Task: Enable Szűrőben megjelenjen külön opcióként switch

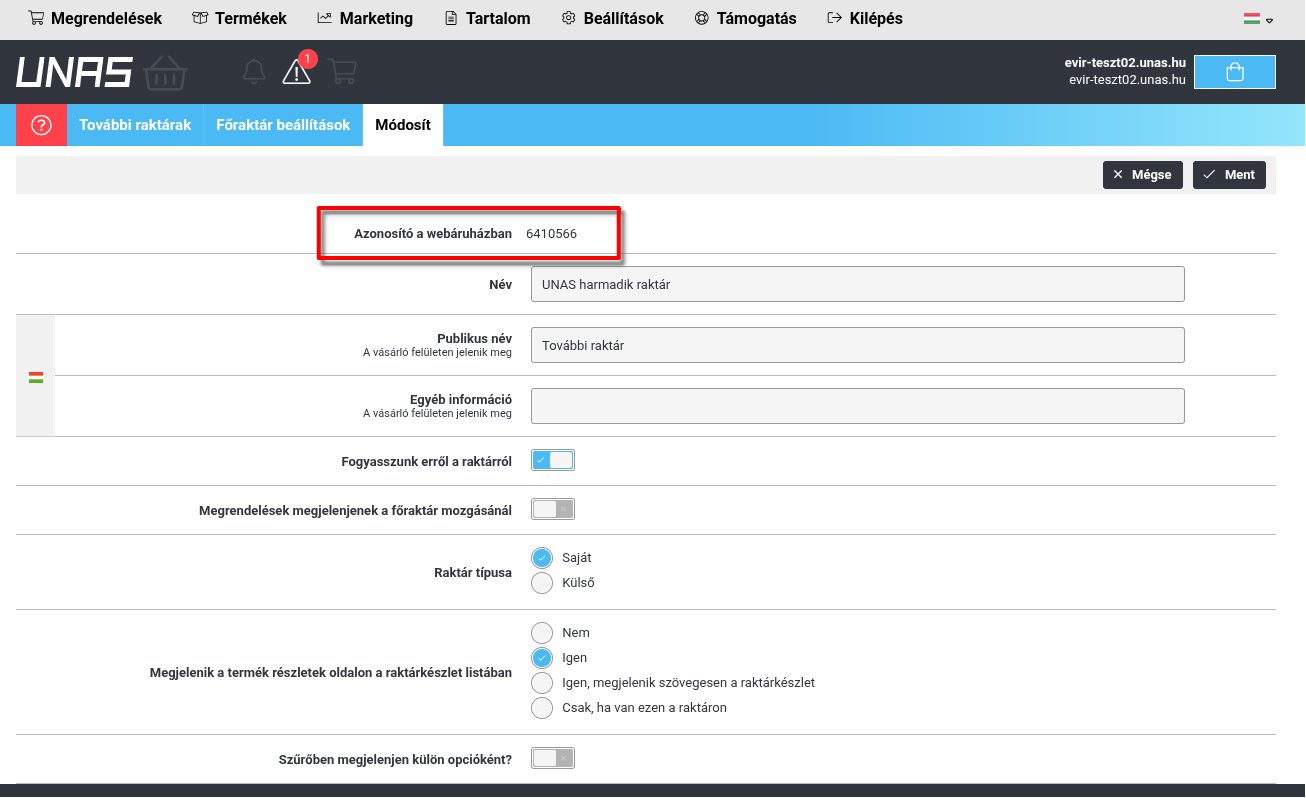Action: pyautogui.click(x=553, y=759)
